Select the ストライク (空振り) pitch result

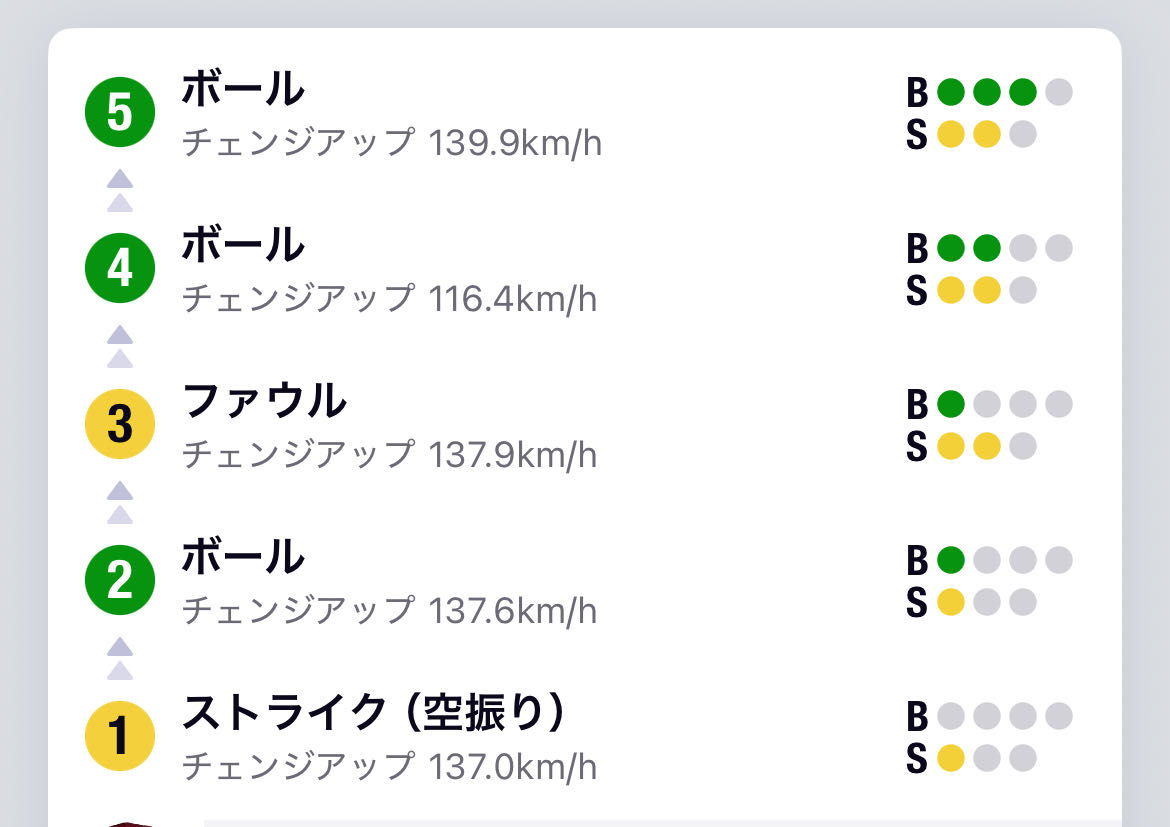373,712
